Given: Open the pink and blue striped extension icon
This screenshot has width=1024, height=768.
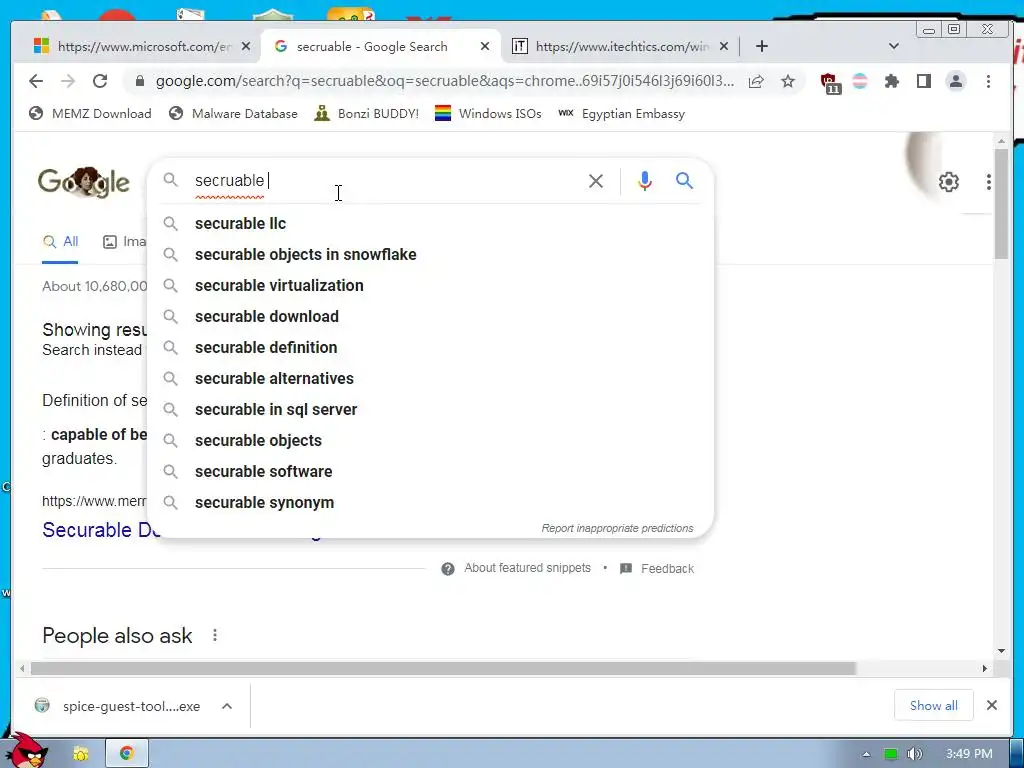Looking at the screenshot, I should click(x=860, y=81).
